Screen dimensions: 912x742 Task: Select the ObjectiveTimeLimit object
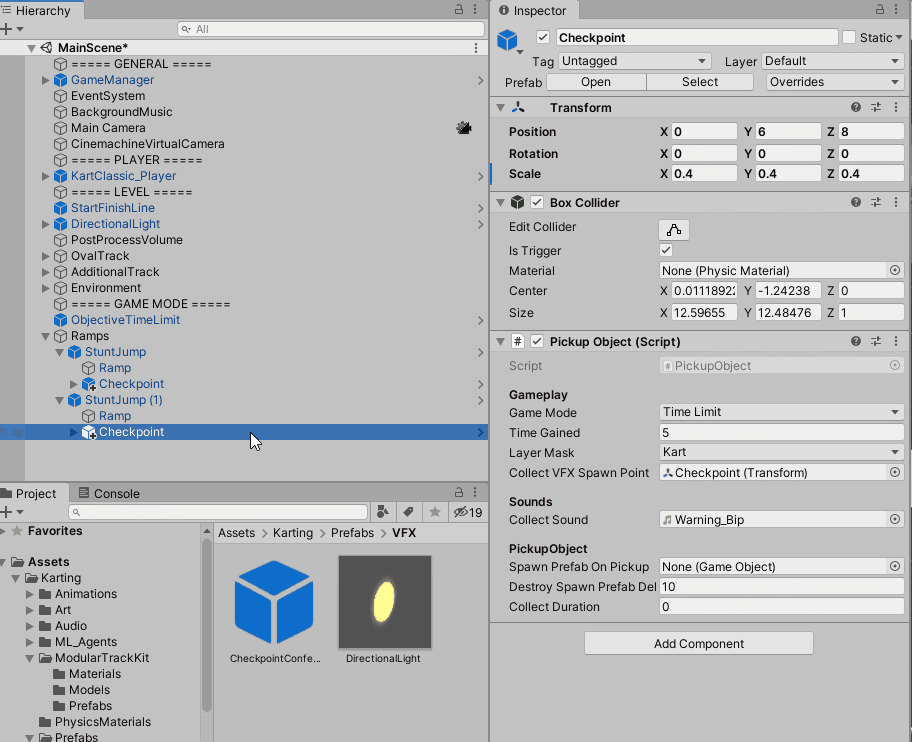click(126, 320)
